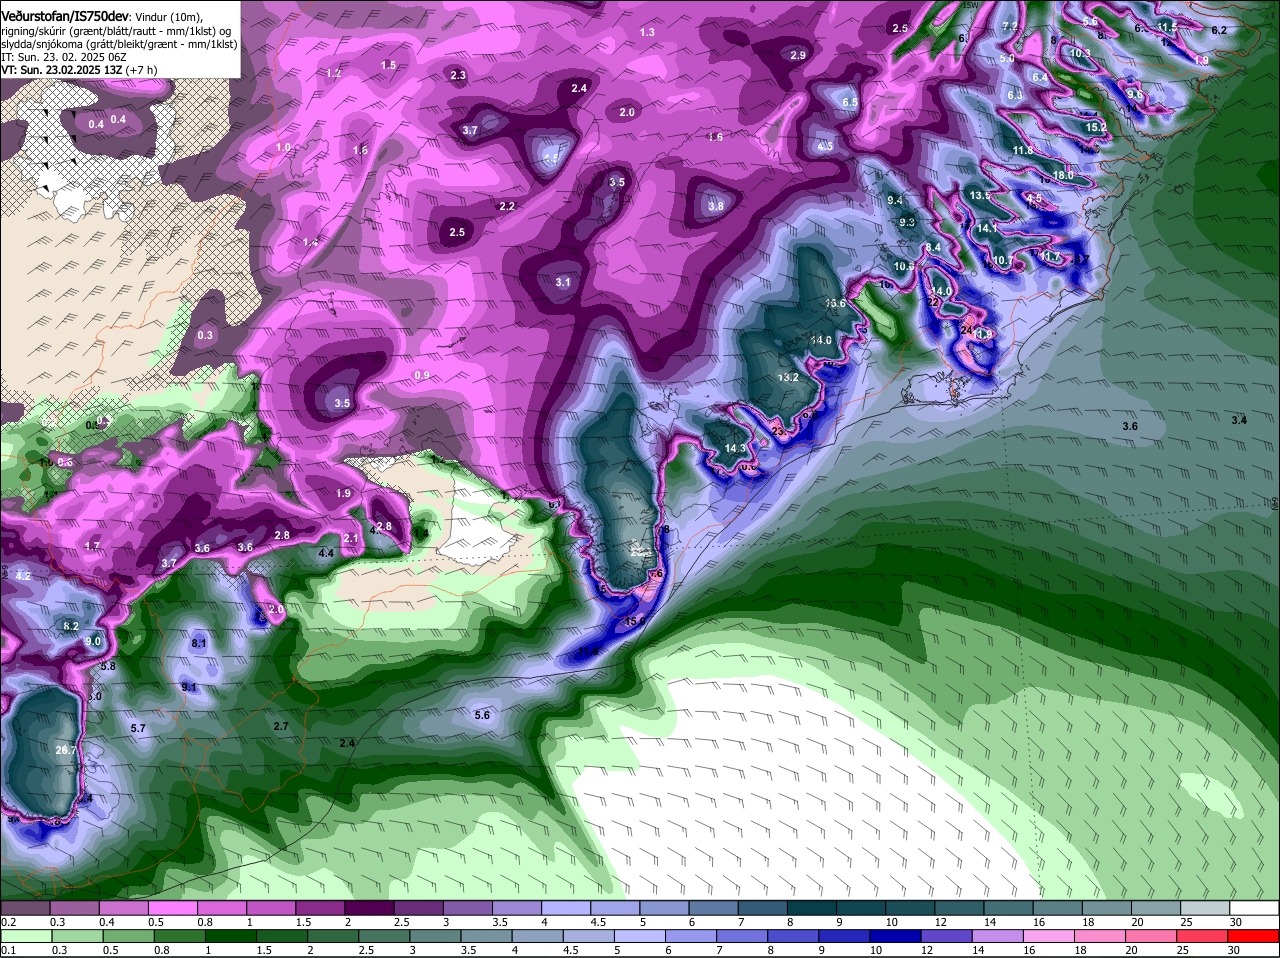Click the '4.4' value on the map
This screenshot has height=958, width=1280.
tap(326, 553)
